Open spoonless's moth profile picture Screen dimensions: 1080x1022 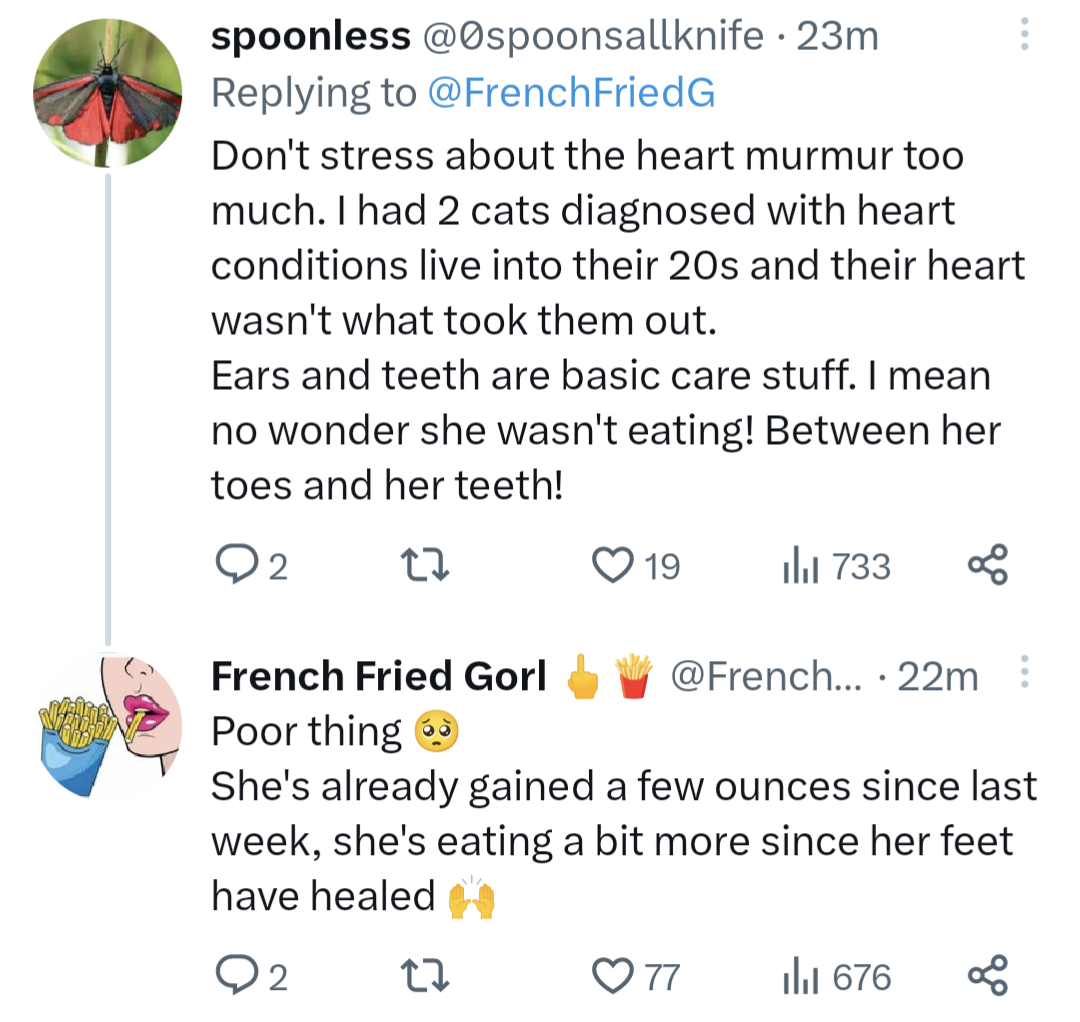(107, 93)
